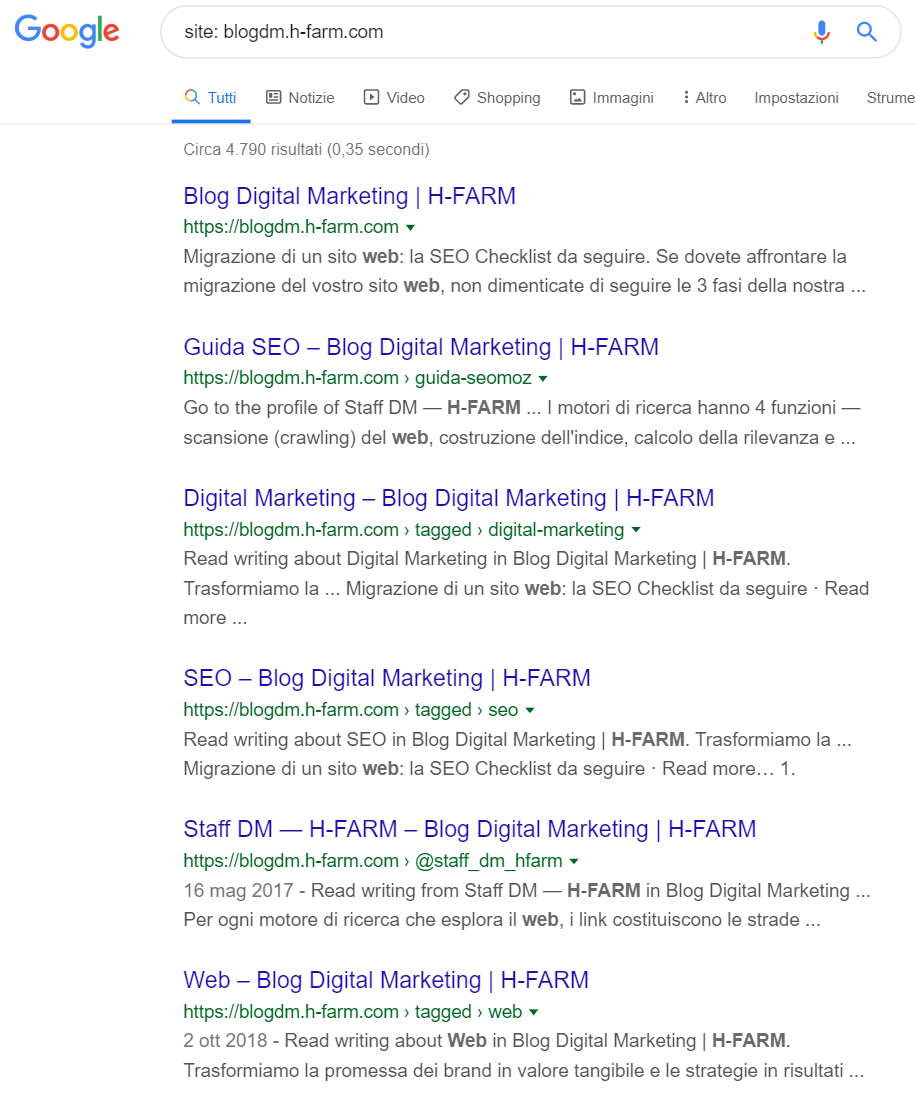Click the Tutti magnifier icon

tap(192, 97)
